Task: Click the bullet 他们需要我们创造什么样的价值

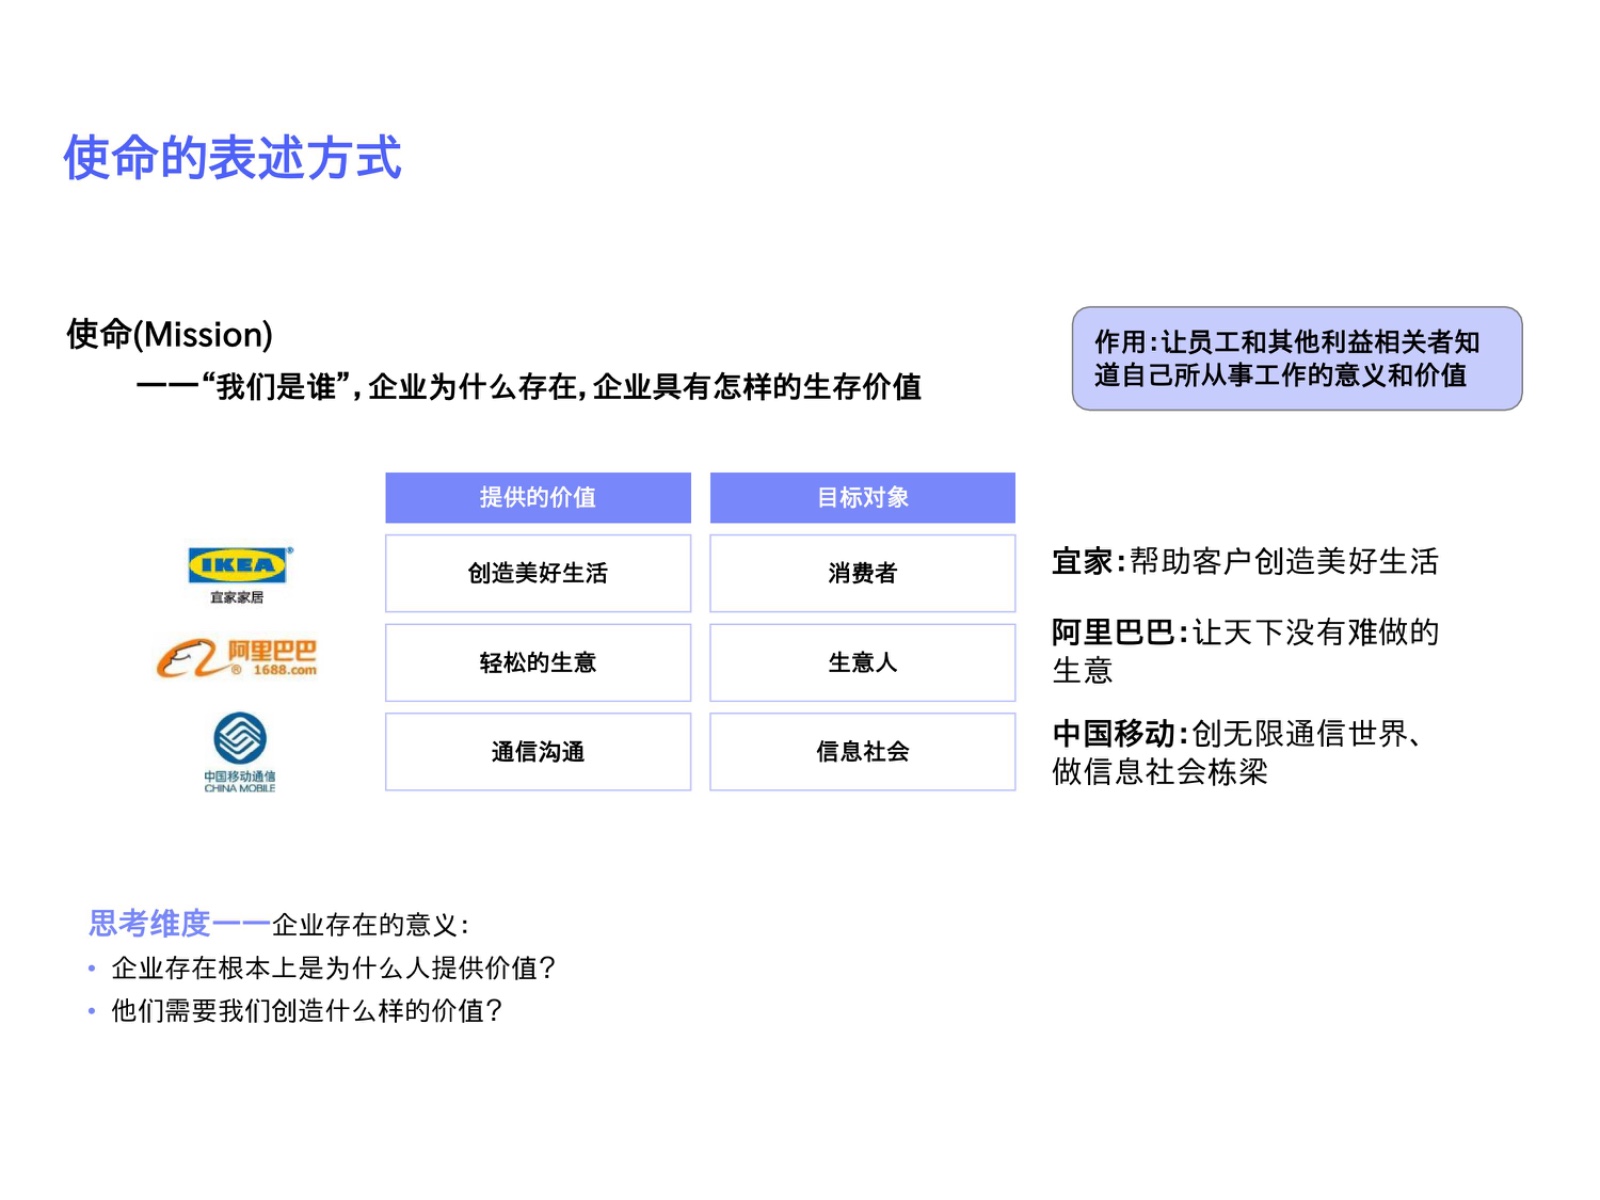Action: [x=306, y=1011]
